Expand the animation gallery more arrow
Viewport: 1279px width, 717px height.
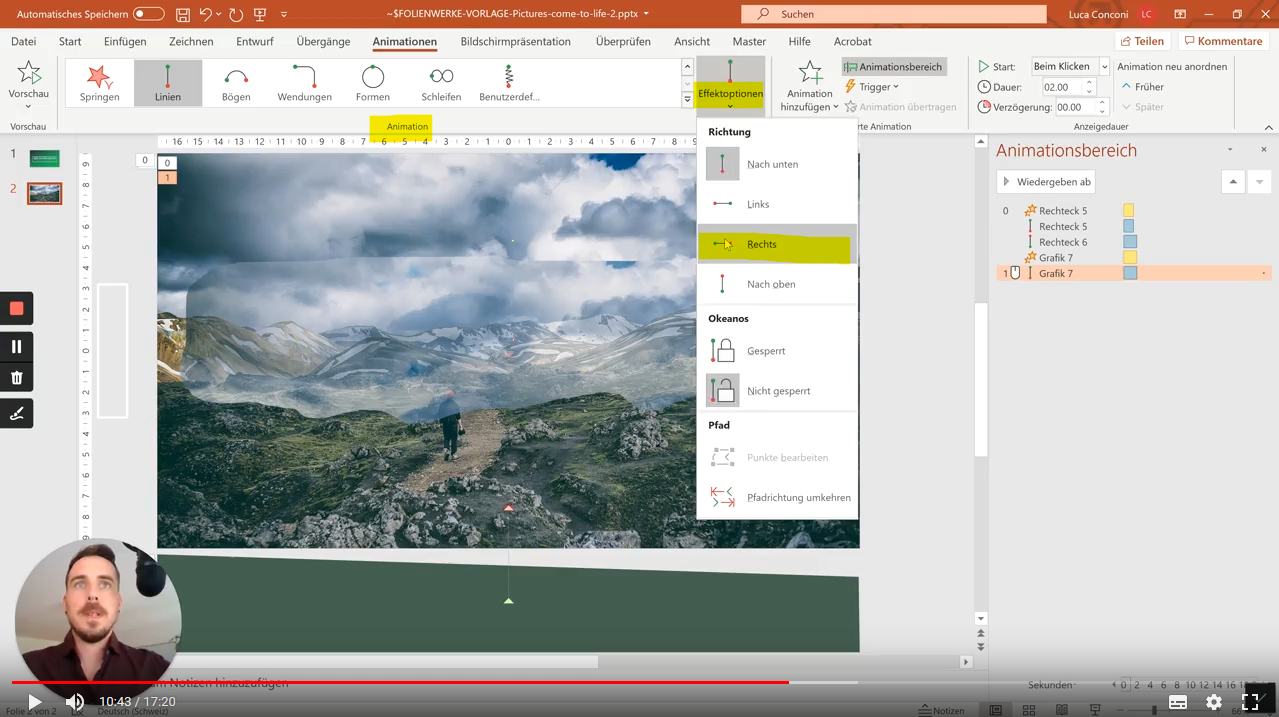tap(687, 99)
